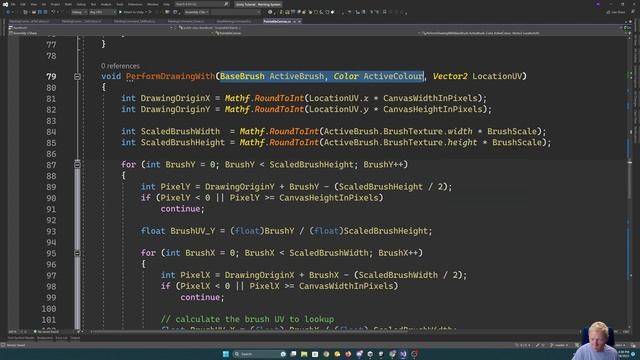Image resolution: width=640 pixels, height=360 pixels.
Task: Collapse the PerformDrawingWith method at line 79
Action: (77, 76)
